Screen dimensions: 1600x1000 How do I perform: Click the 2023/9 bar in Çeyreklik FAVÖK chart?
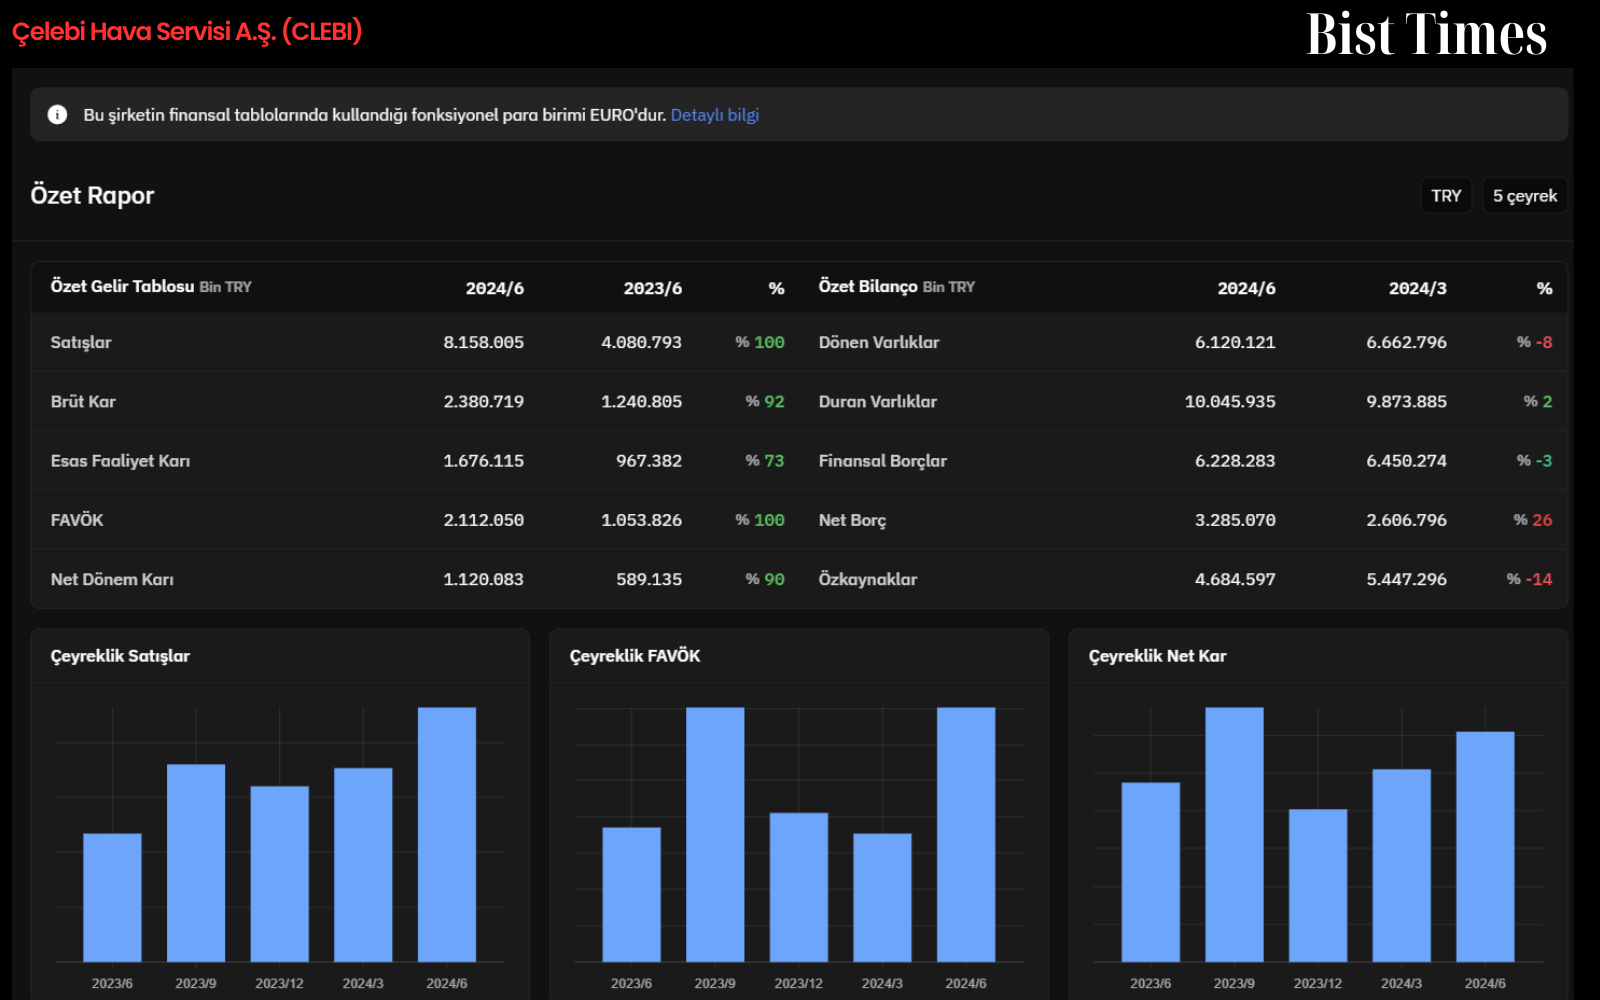(715, 834)
